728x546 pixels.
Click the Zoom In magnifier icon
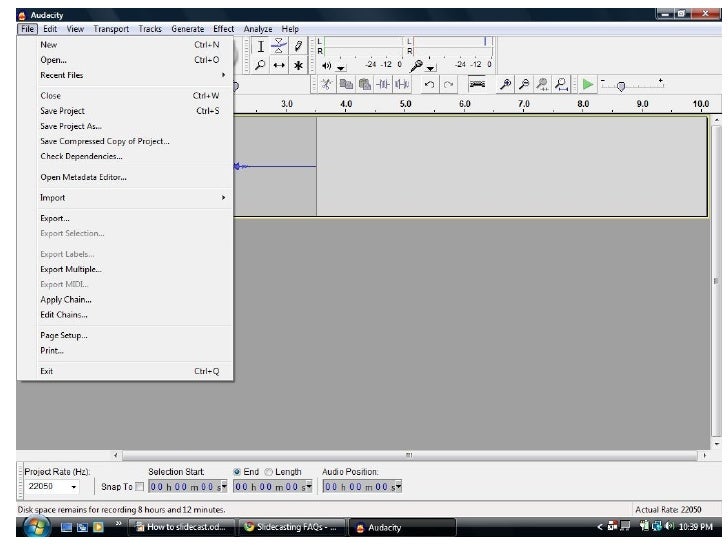506,85
